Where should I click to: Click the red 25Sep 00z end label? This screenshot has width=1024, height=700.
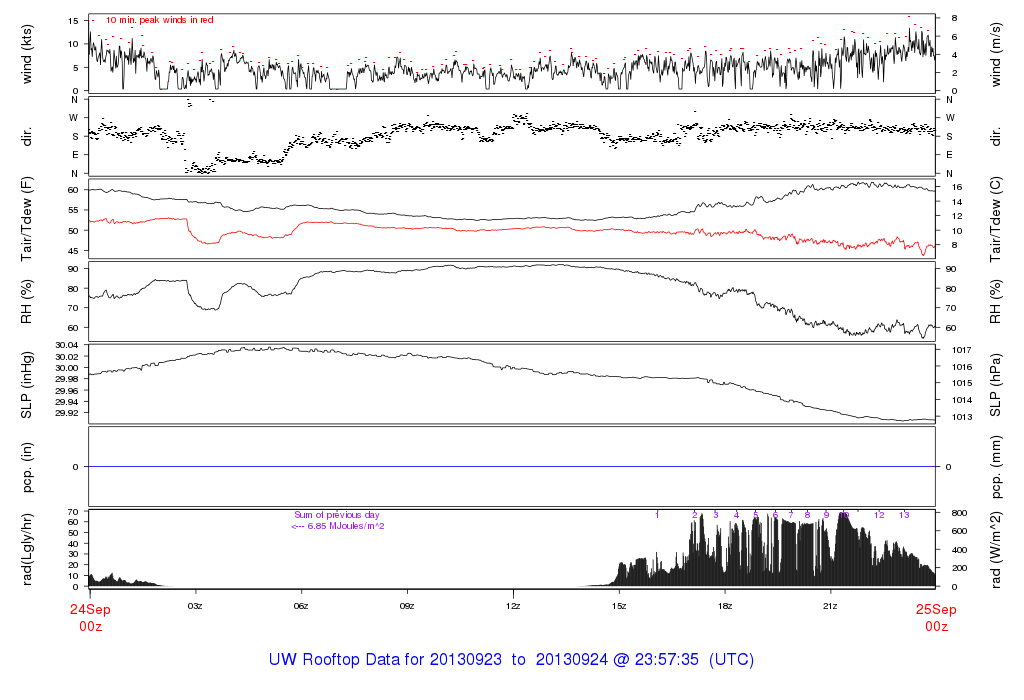click(x=936, y=616)
